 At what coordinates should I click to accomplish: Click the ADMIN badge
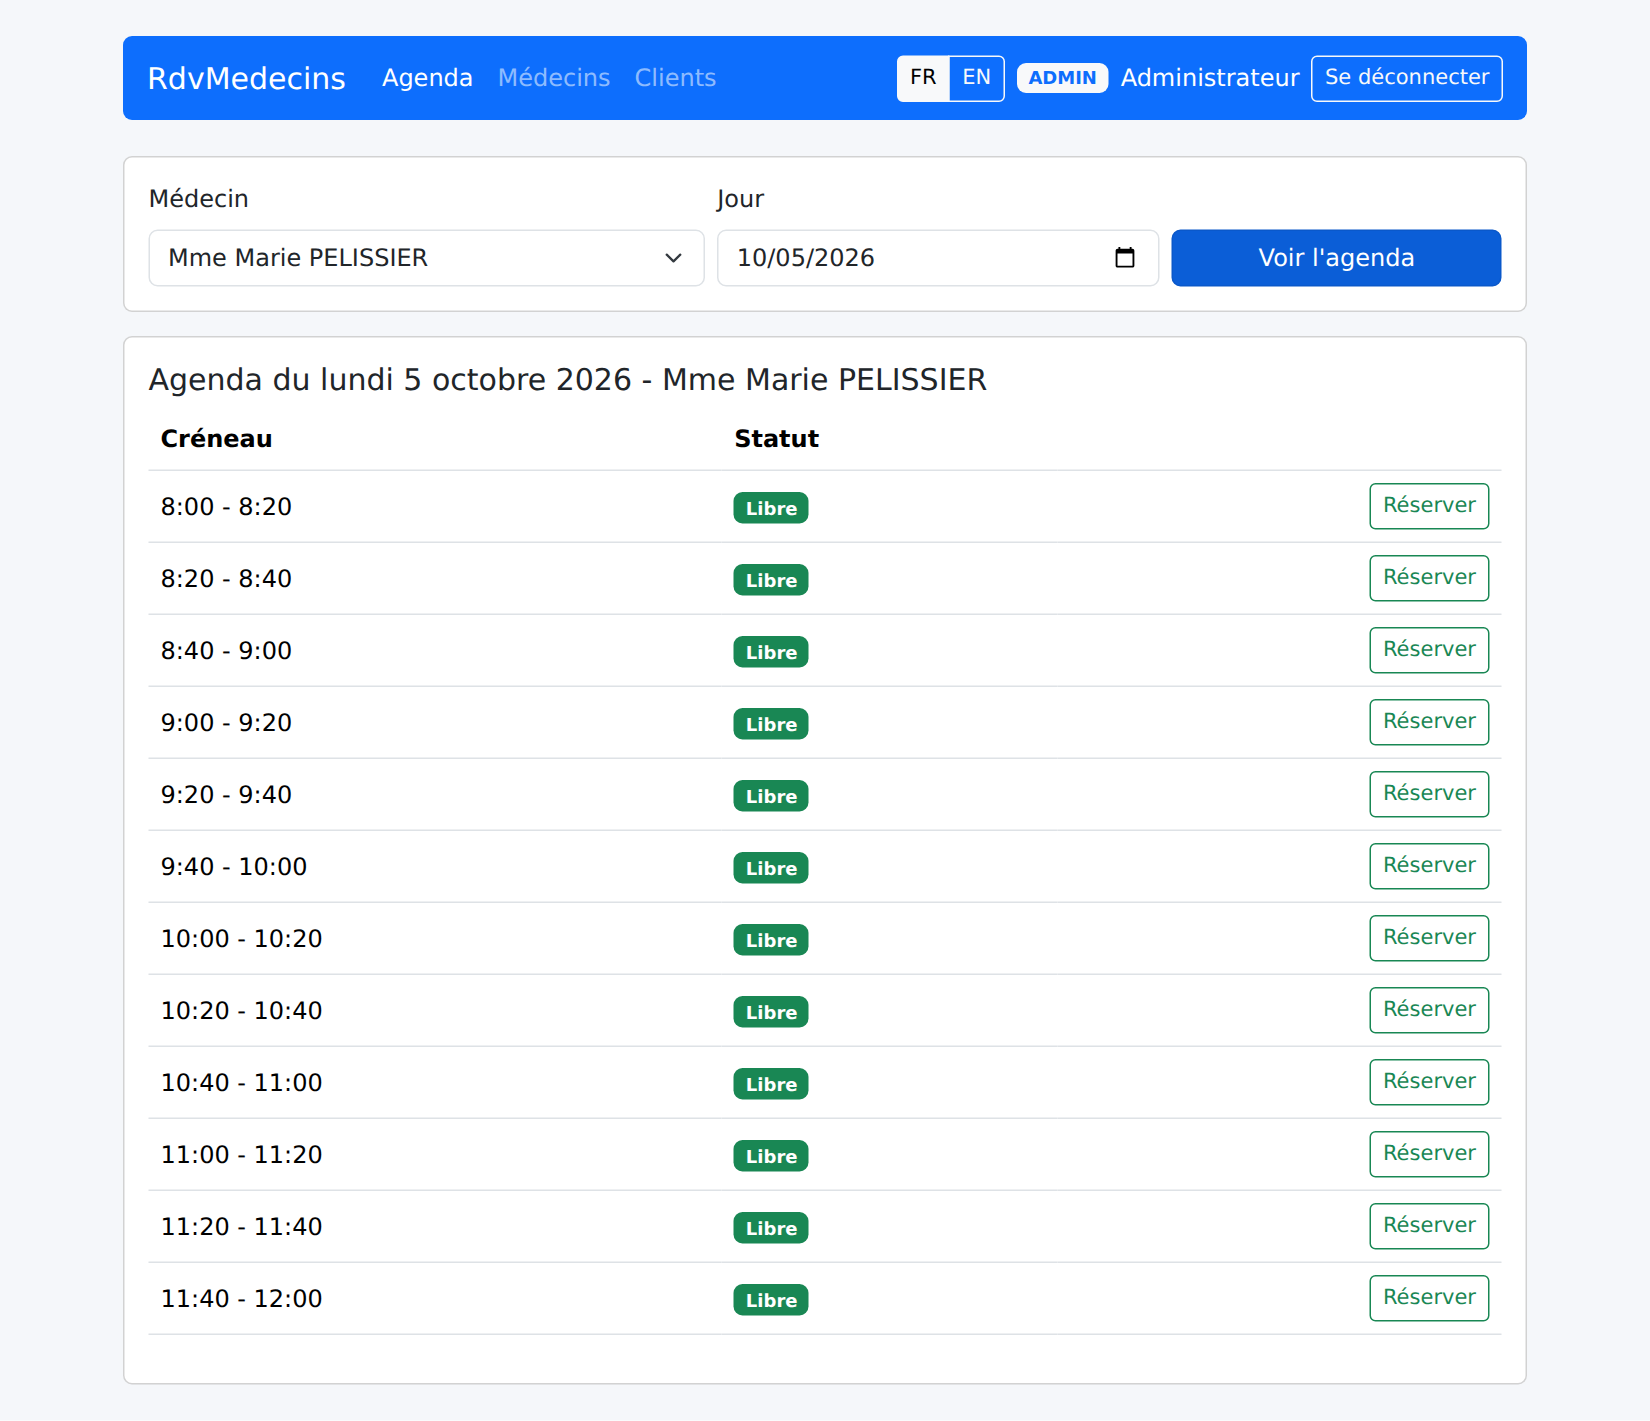point(1062,78)
